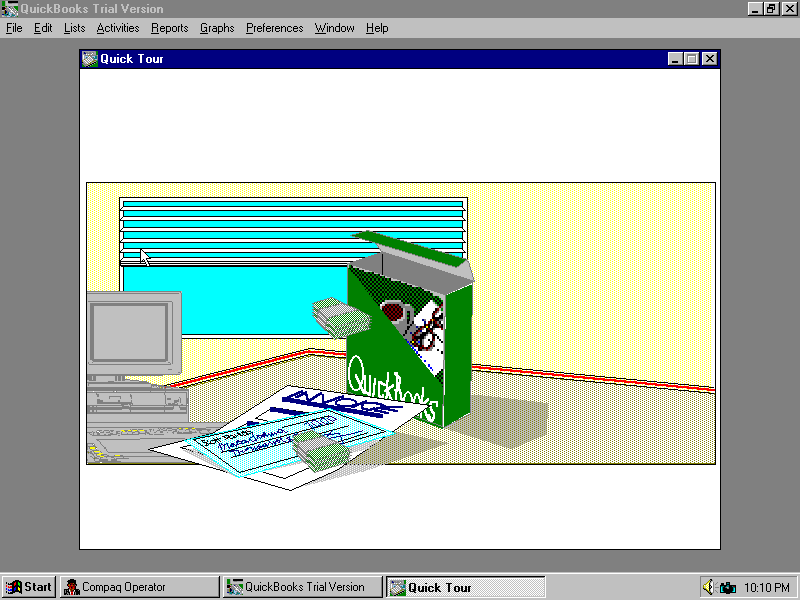Click the Start button
Screen dimensions: 800x600
[29, 587]
